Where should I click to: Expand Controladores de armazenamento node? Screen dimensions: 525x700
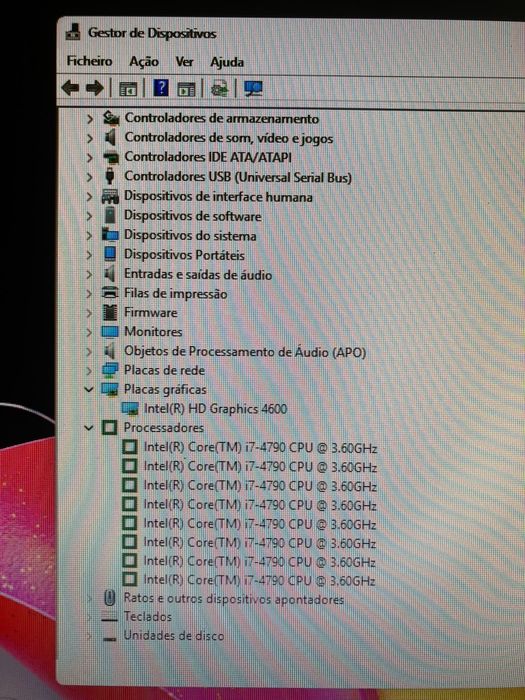click(x=90, y=119)
